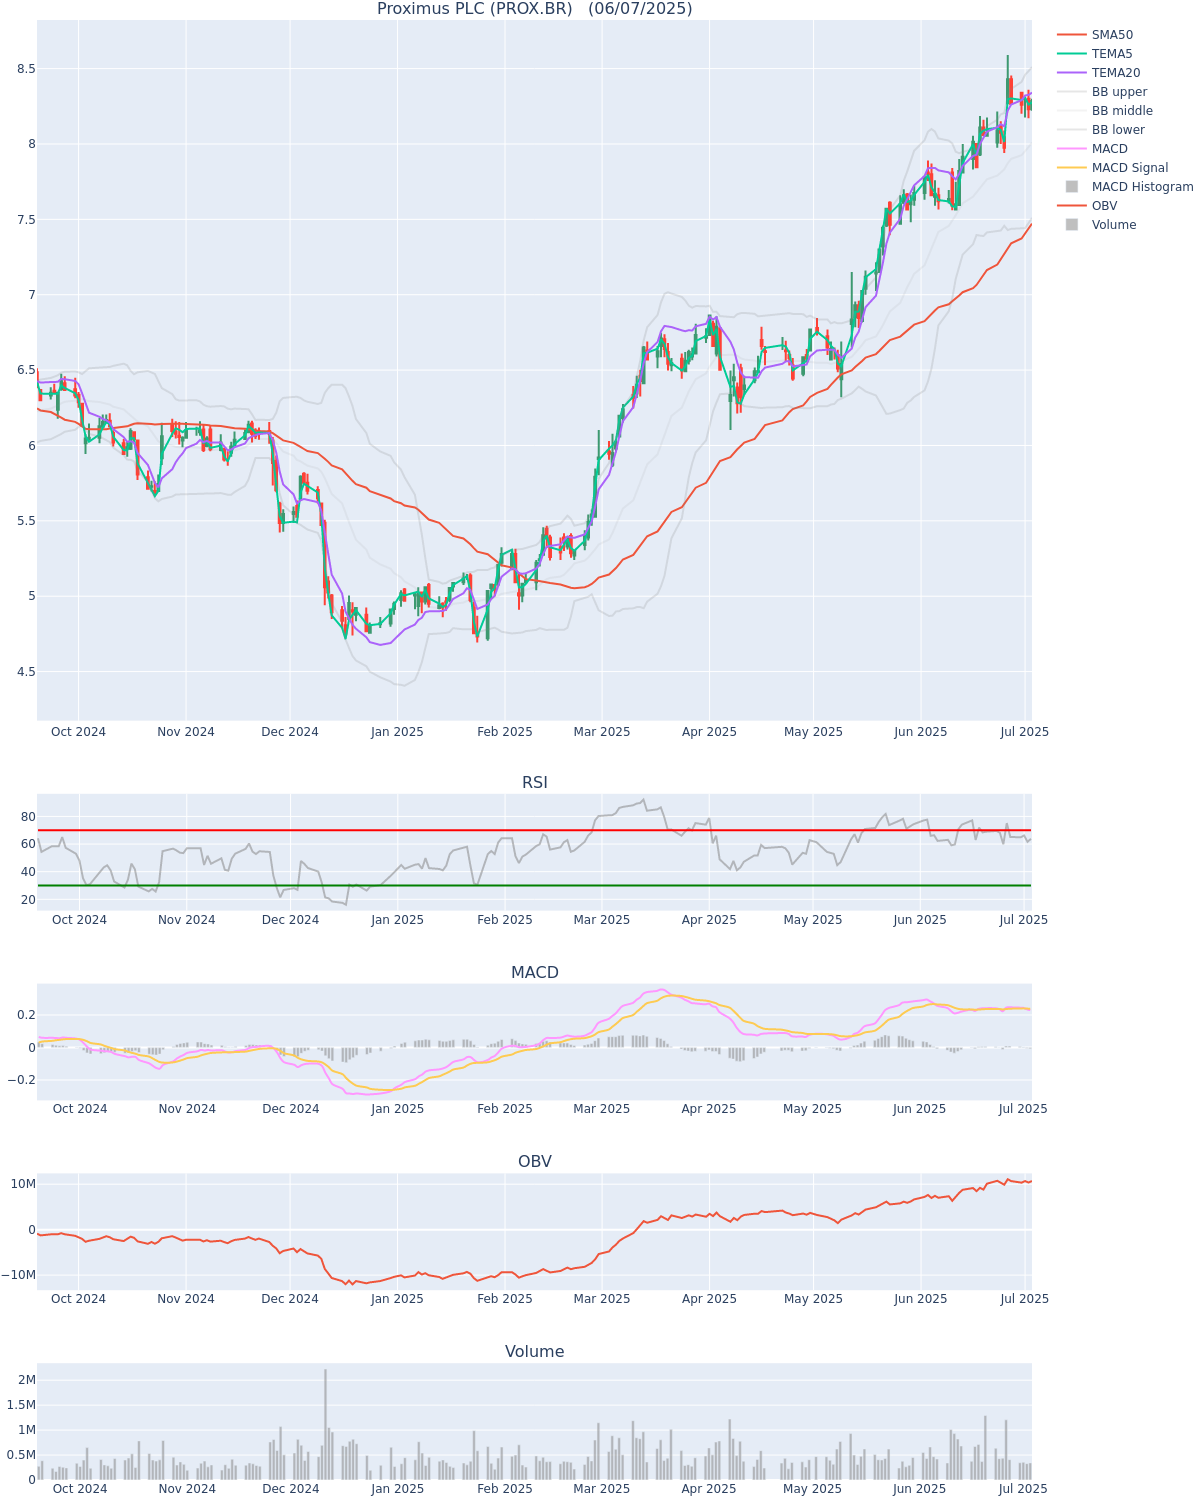Click the 0.5M tick on Volume axis

coord(23,1455)
